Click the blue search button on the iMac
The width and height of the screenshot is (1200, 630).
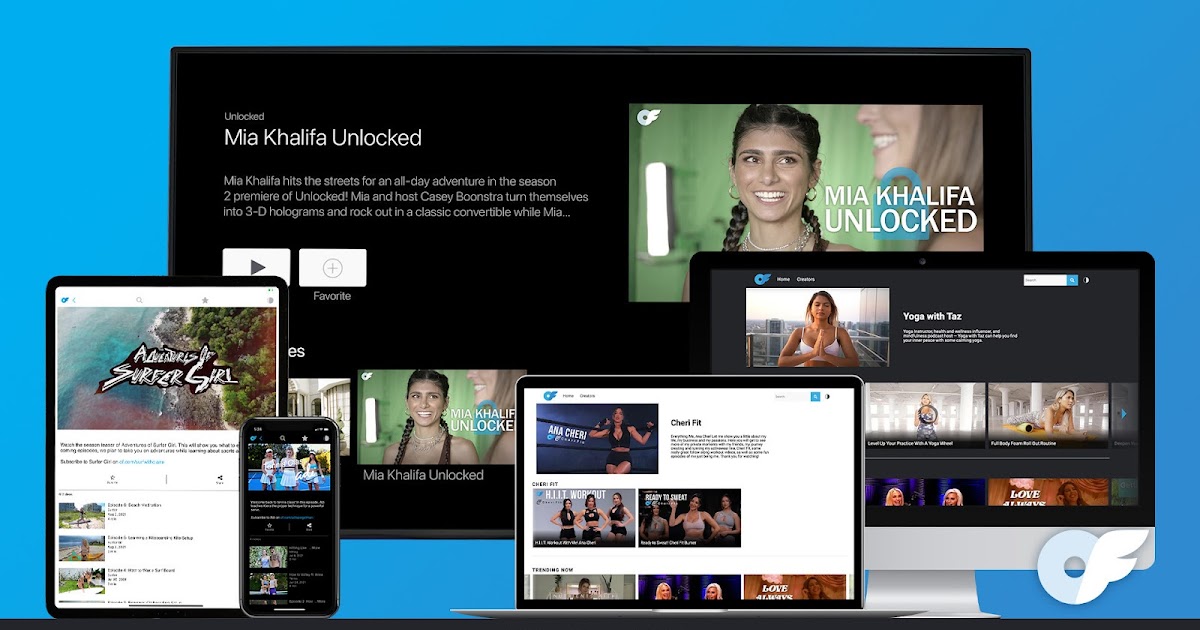1073,280
